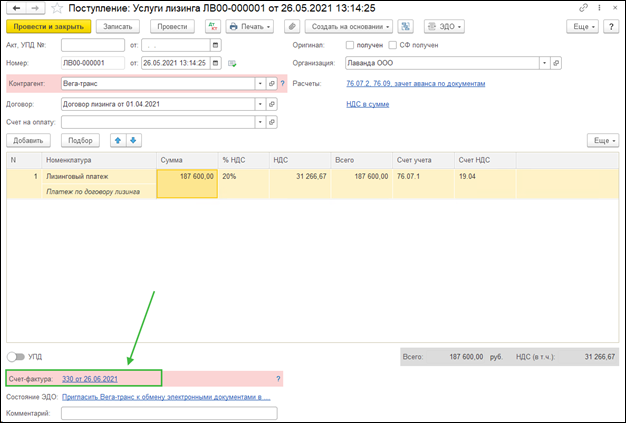
Task: Copy document link via chain icon
Action: click(x=583, y=8)
